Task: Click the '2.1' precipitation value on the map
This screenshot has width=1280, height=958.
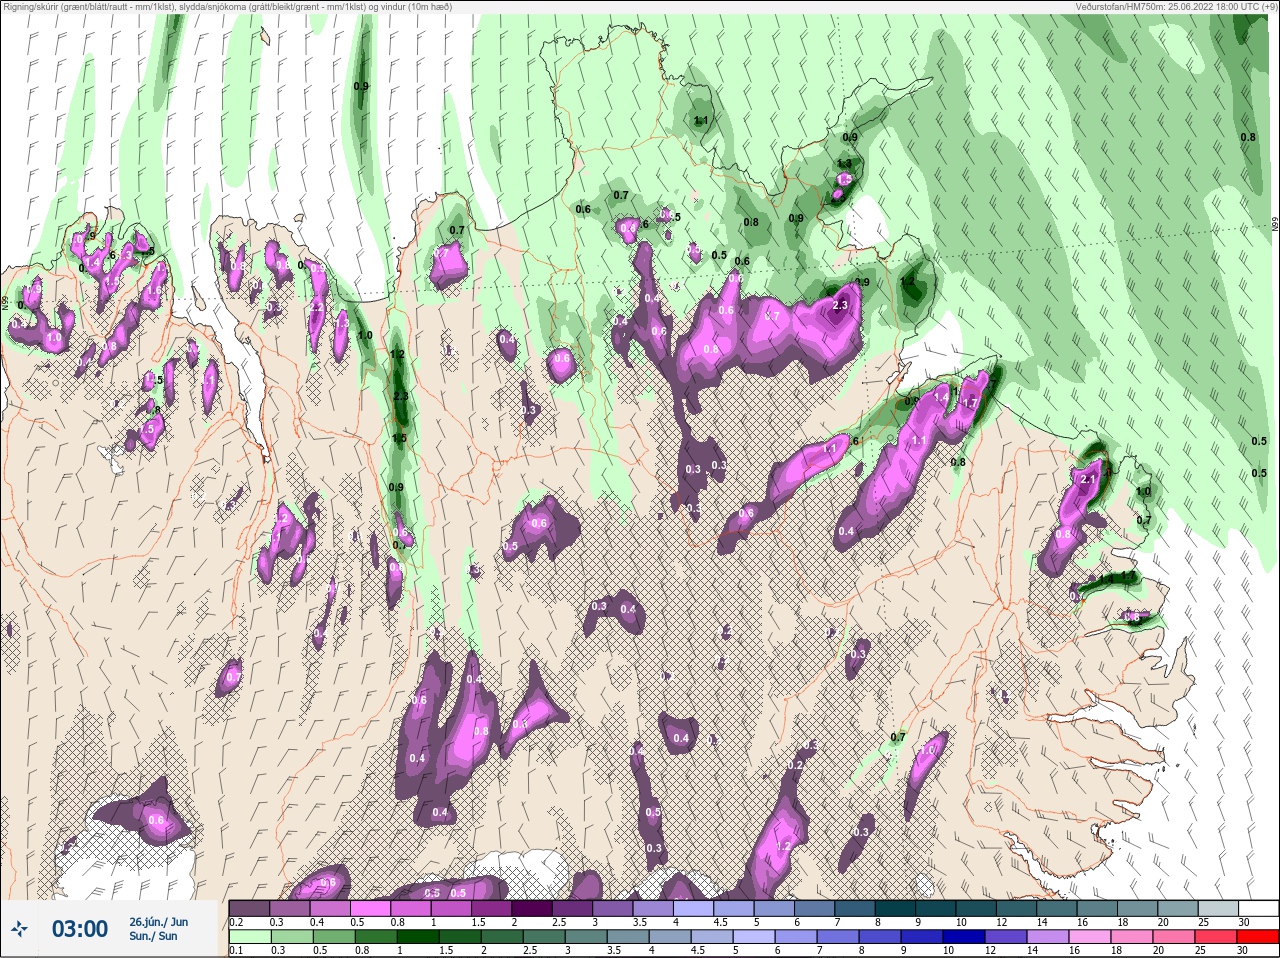Action: (x=1090, y=479)
